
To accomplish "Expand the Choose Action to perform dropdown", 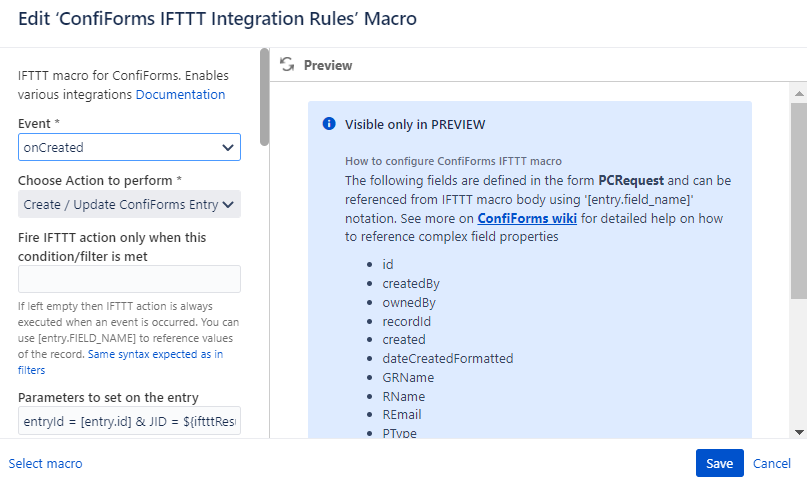I will [x=129, y=204].
